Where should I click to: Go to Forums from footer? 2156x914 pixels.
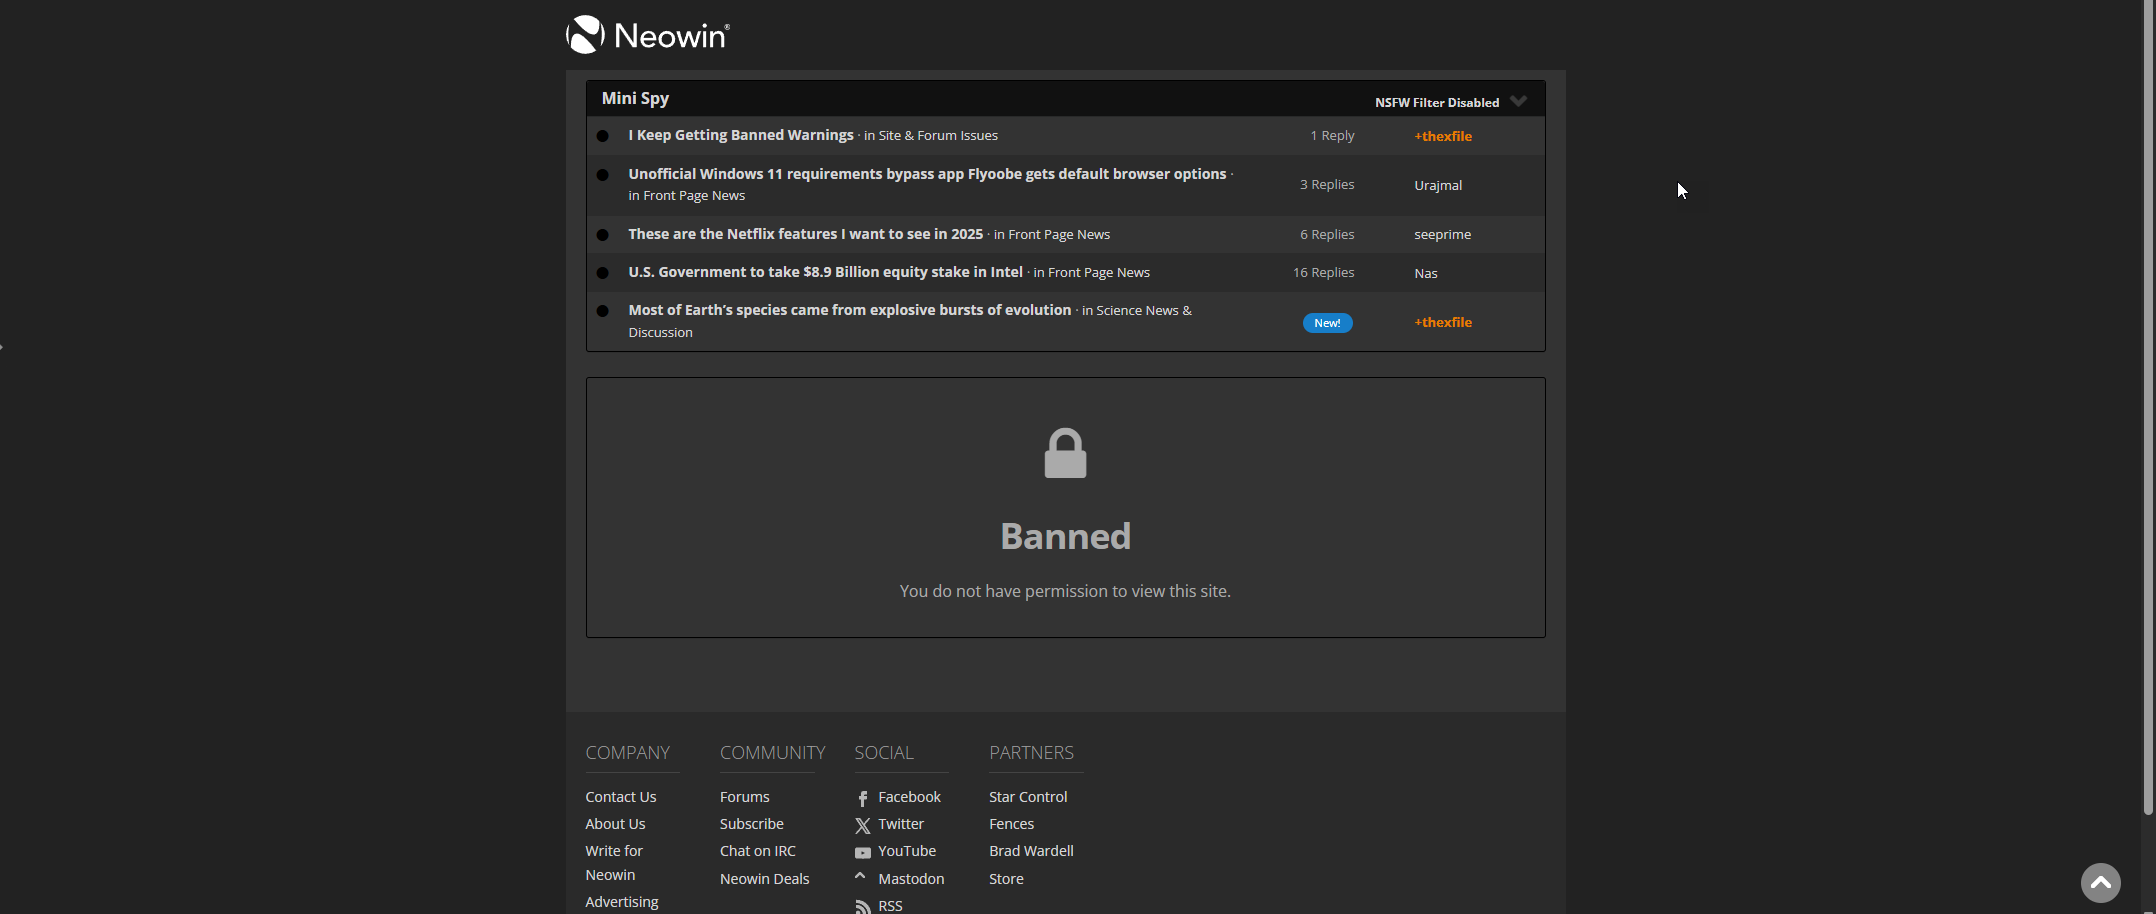click(x=745, y=797)
